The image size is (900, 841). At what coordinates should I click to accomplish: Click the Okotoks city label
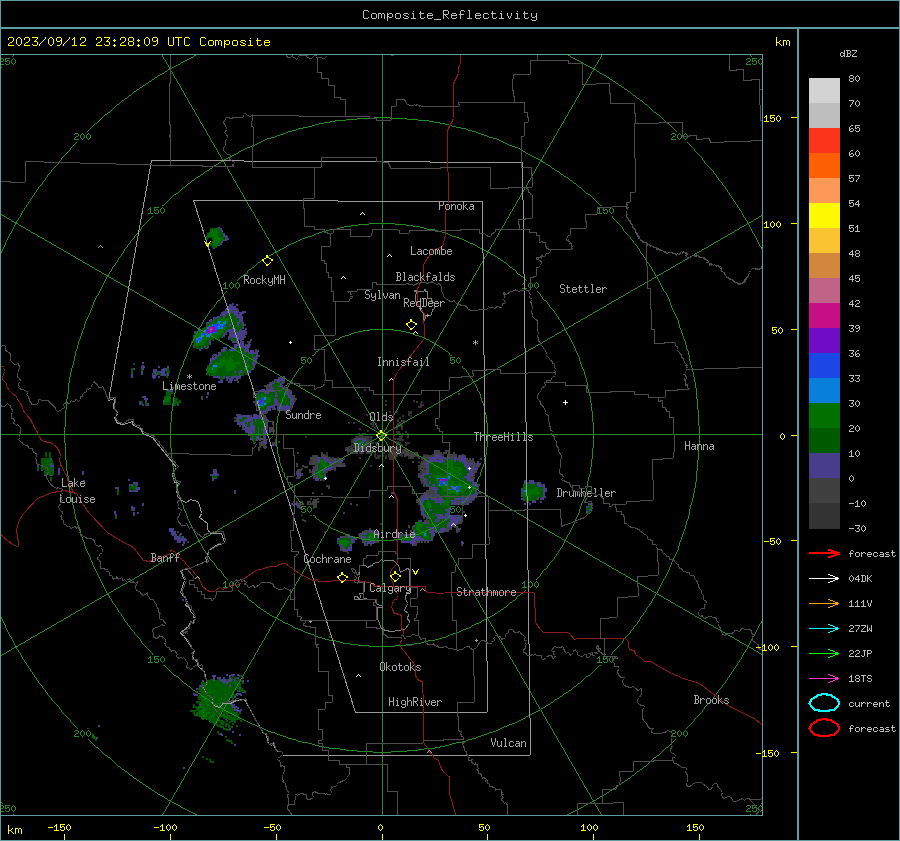(400, 667)
